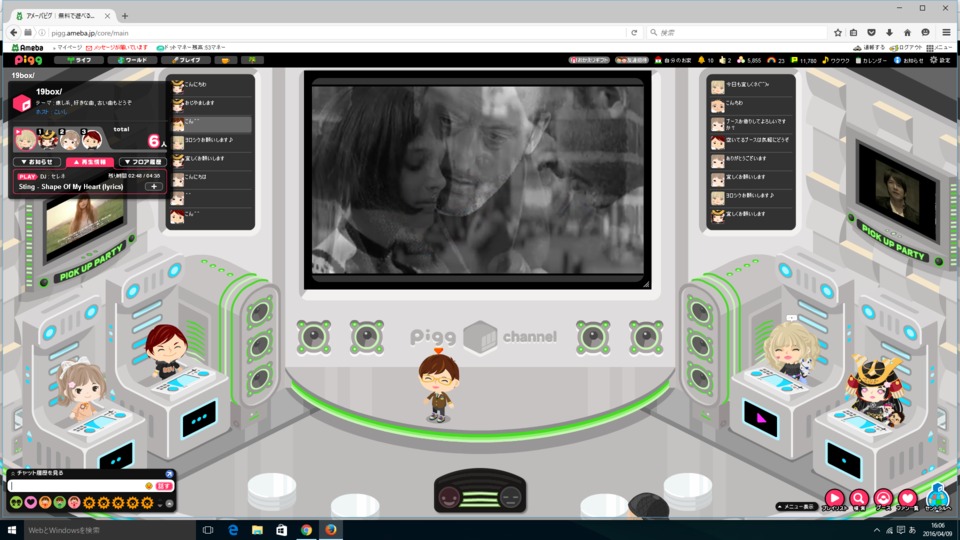Open ワクワク music note item
The width and height of the screenshot is (960, 540).
coord(835,60)
